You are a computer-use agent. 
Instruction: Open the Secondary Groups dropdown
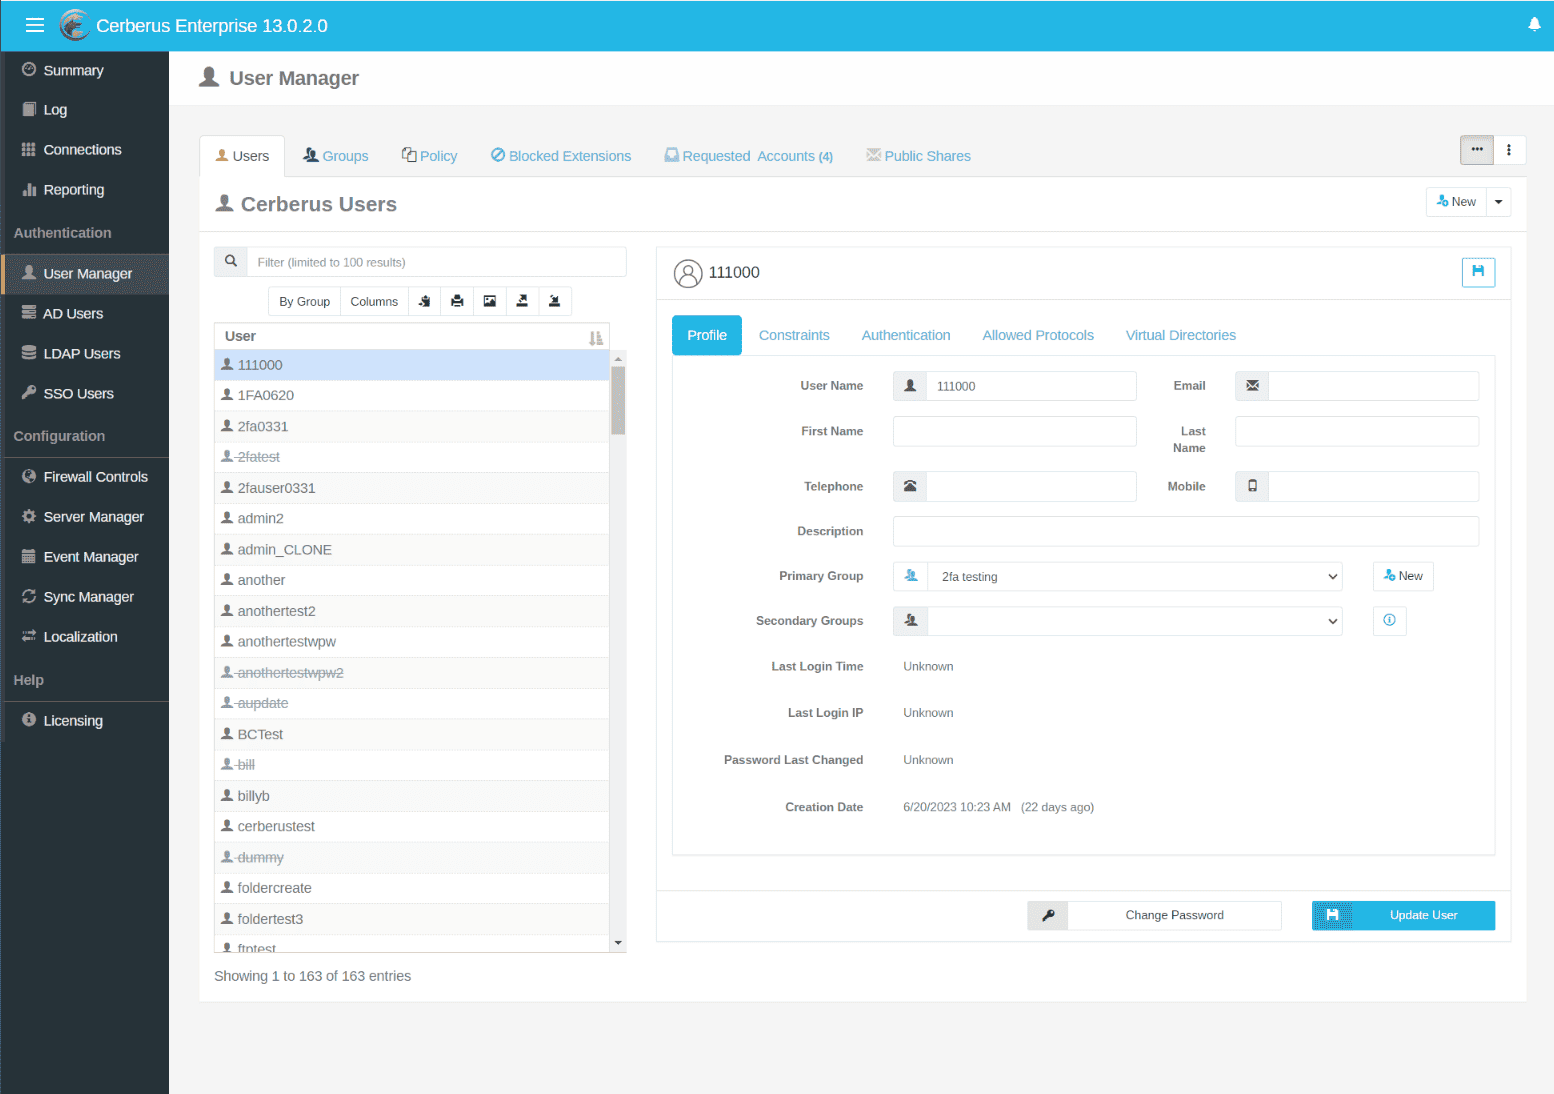[1135, 621]
